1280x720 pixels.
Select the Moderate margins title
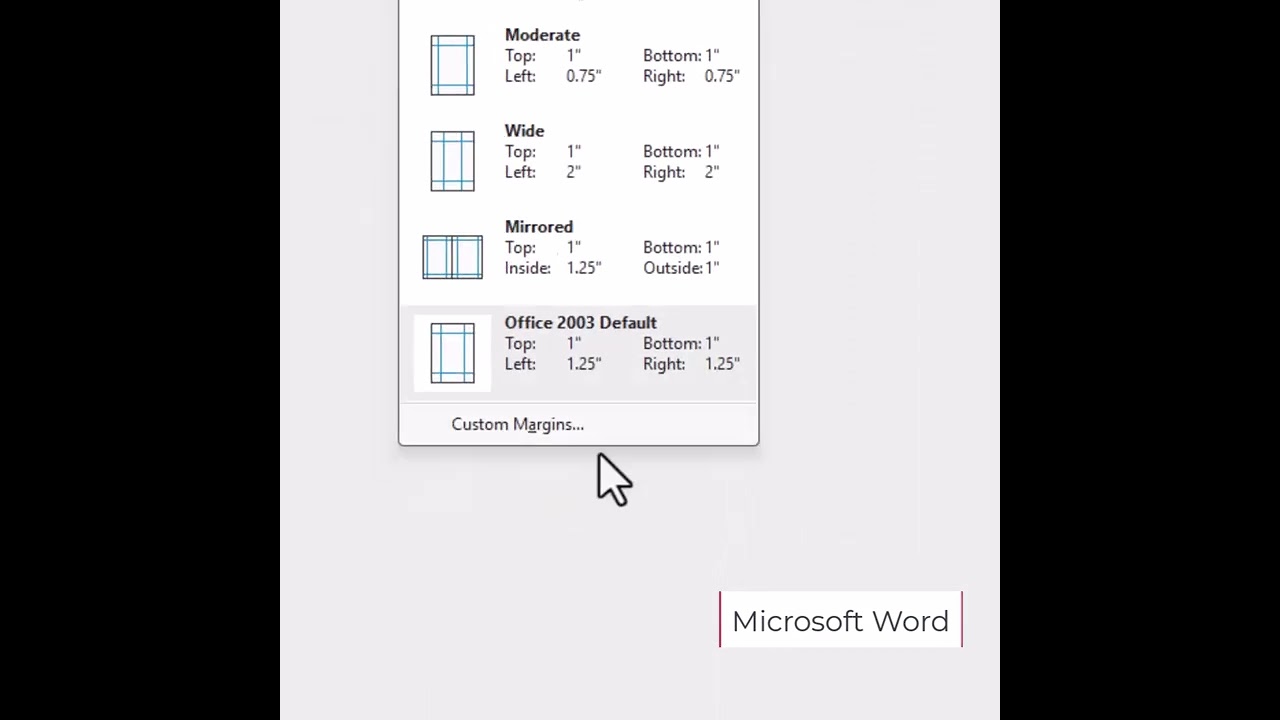(542, 35)
